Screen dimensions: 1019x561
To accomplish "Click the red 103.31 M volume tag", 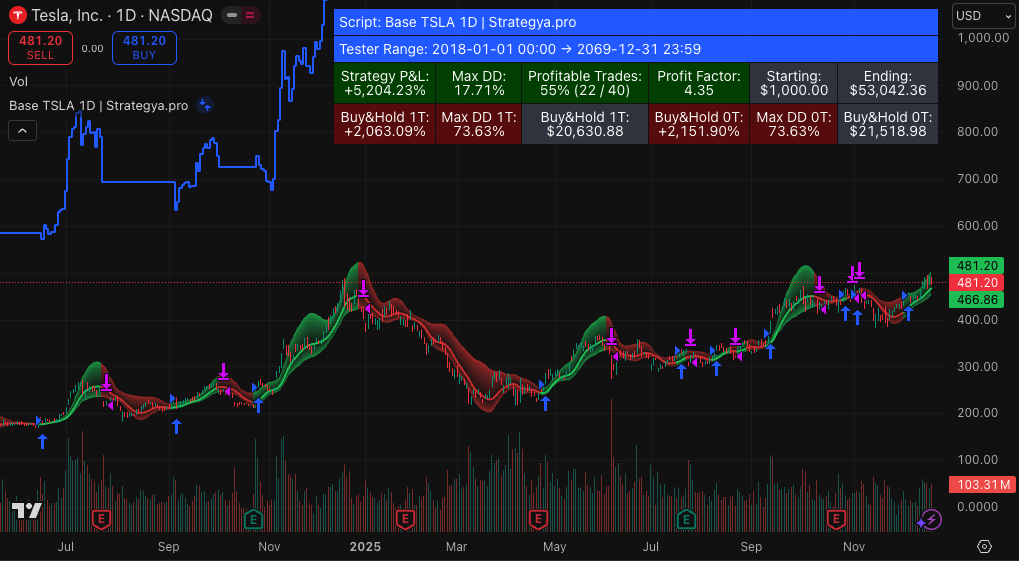I will click(982, 484).
